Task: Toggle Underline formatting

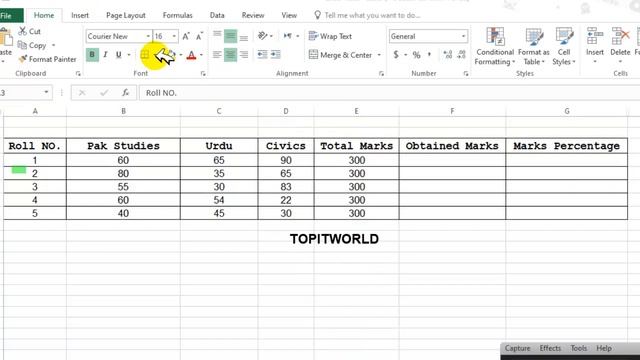Action: (x=118, y=55)
